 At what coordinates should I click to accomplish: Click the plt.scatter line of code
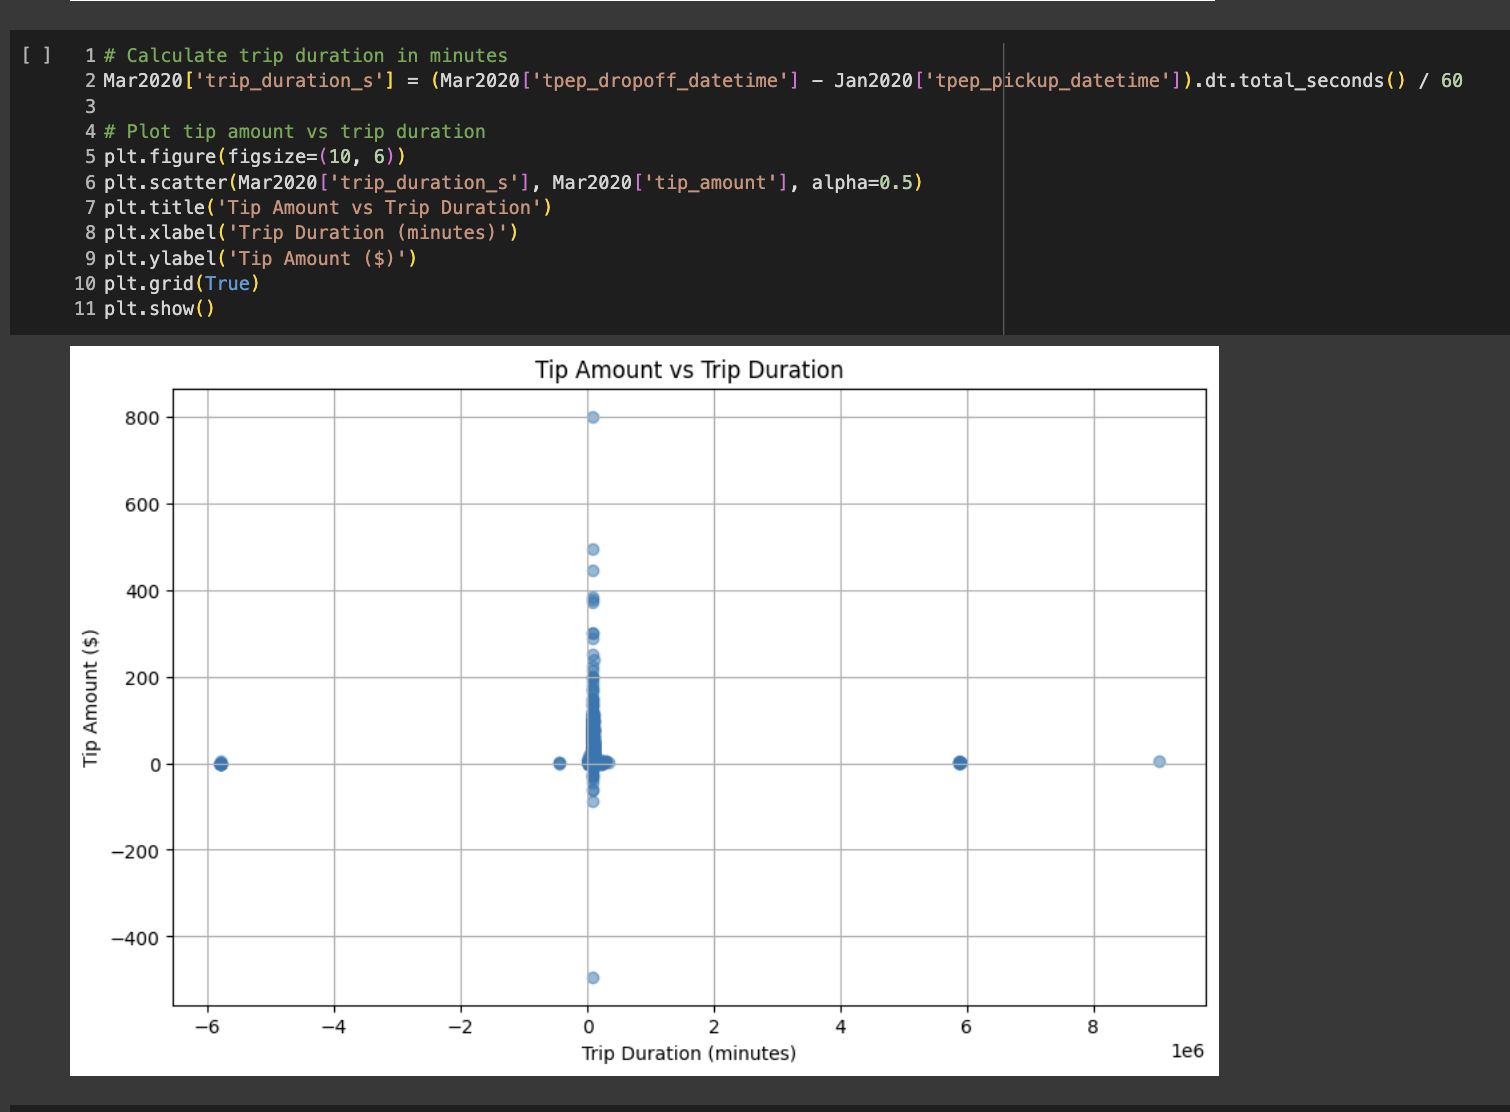(x=513, y=183)
